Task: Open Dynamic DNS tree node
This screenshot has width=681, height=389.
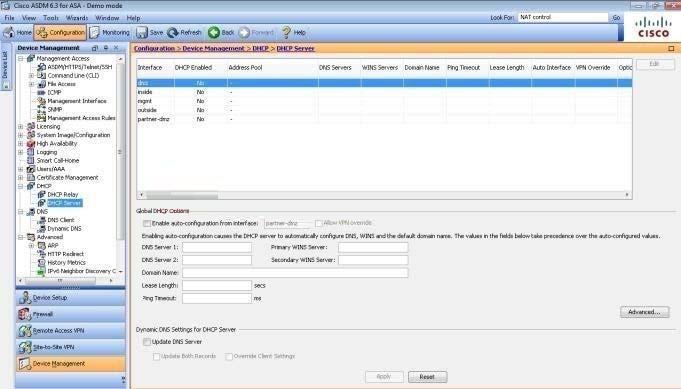Action: pos(64,228)
